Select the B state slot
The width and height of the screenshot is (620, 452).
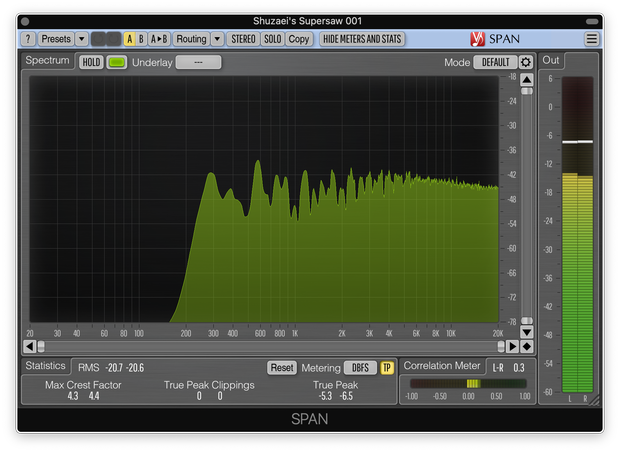(x=141, y=39)
